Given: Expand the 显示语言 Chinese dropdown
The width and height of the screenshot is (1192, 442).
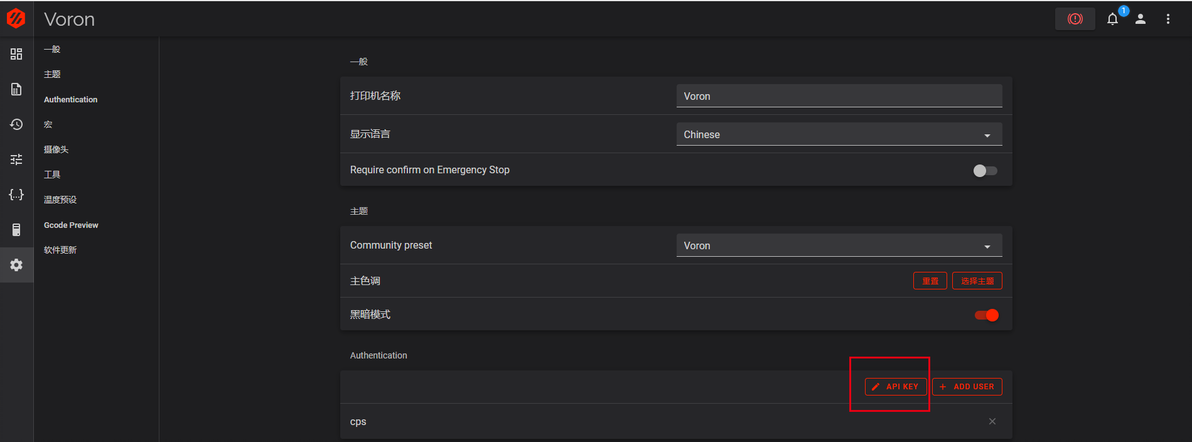Looking at the screenshot, I should tap(839, 134).
